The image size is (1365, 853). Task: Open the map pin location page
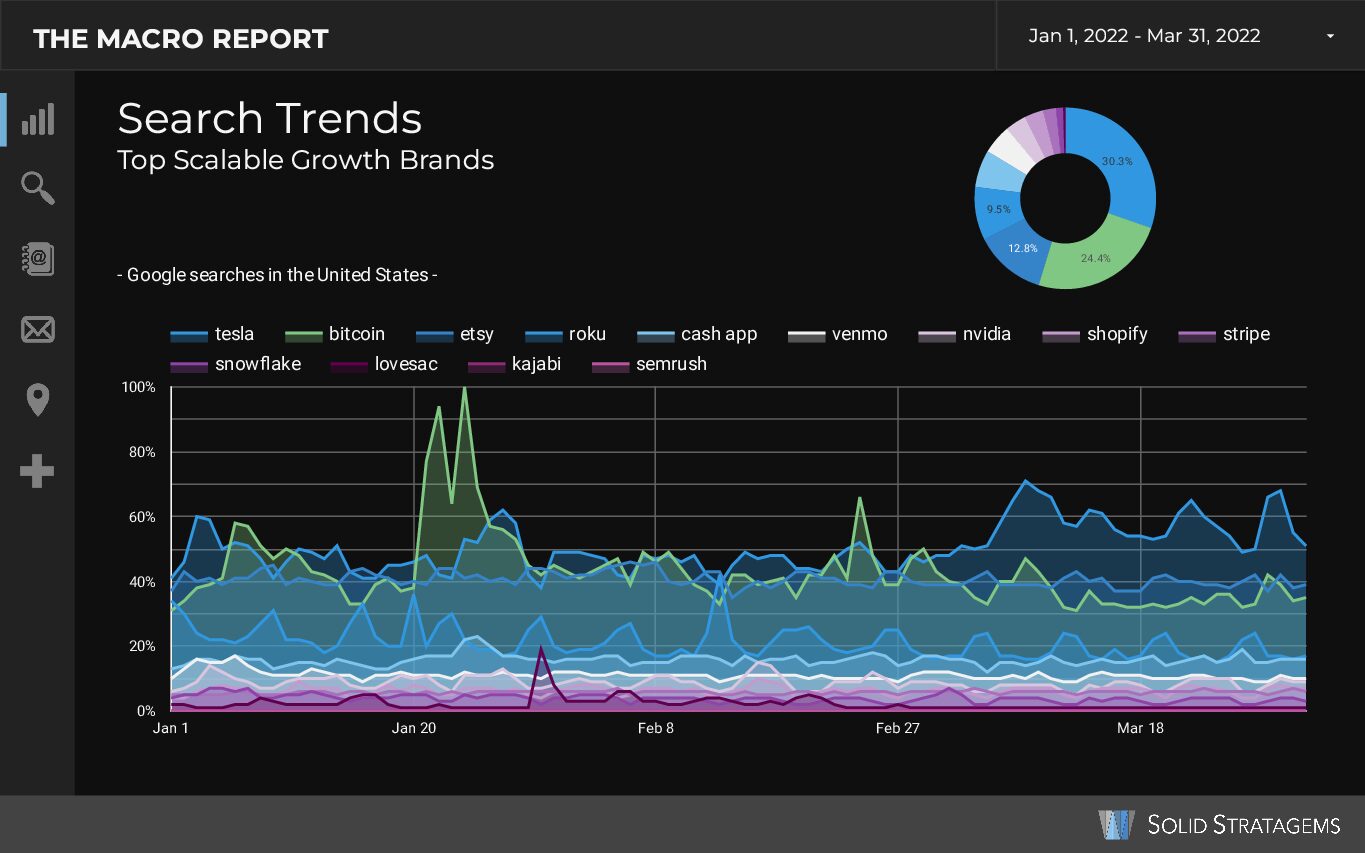click(x=38, y=400)
